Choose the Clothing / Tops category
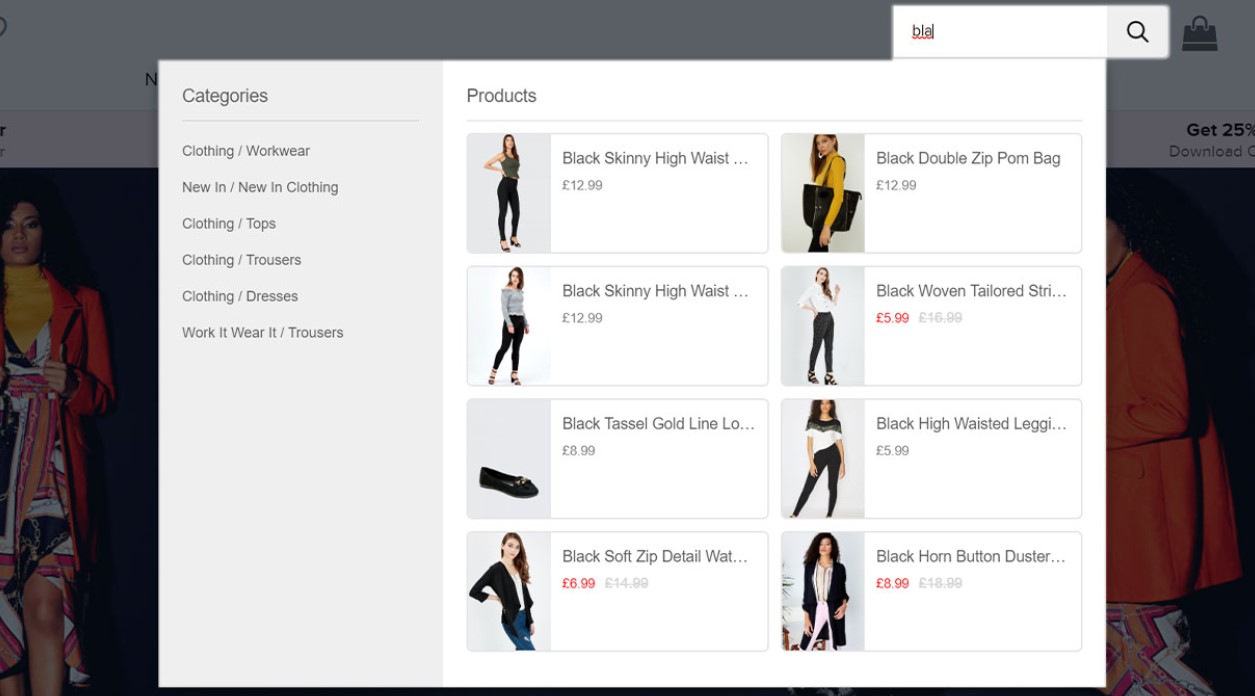This screenshot has width=1255, height=696. (x=229, y=224)
